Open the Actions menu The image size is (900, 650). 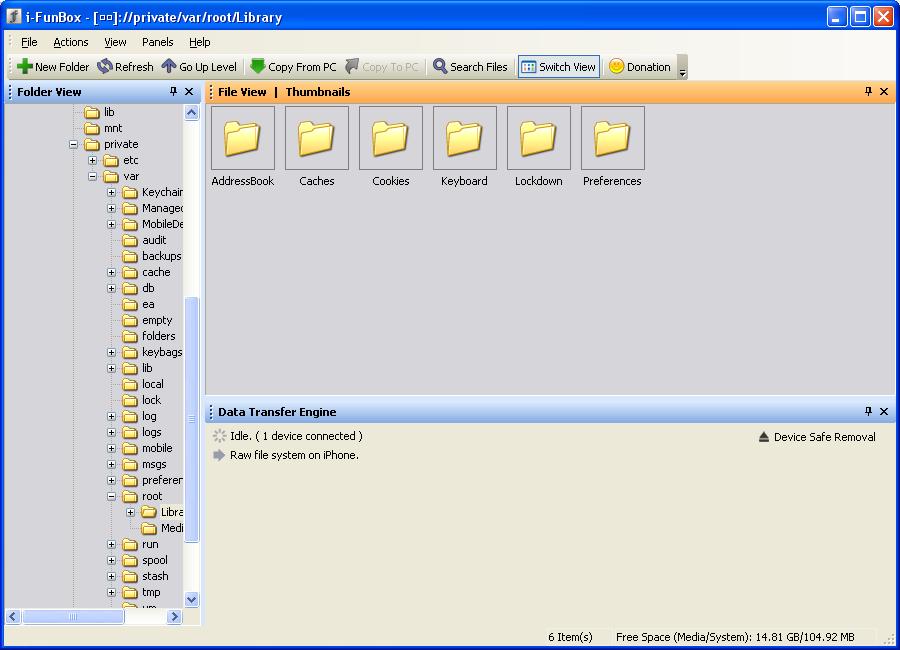point(71,42)
